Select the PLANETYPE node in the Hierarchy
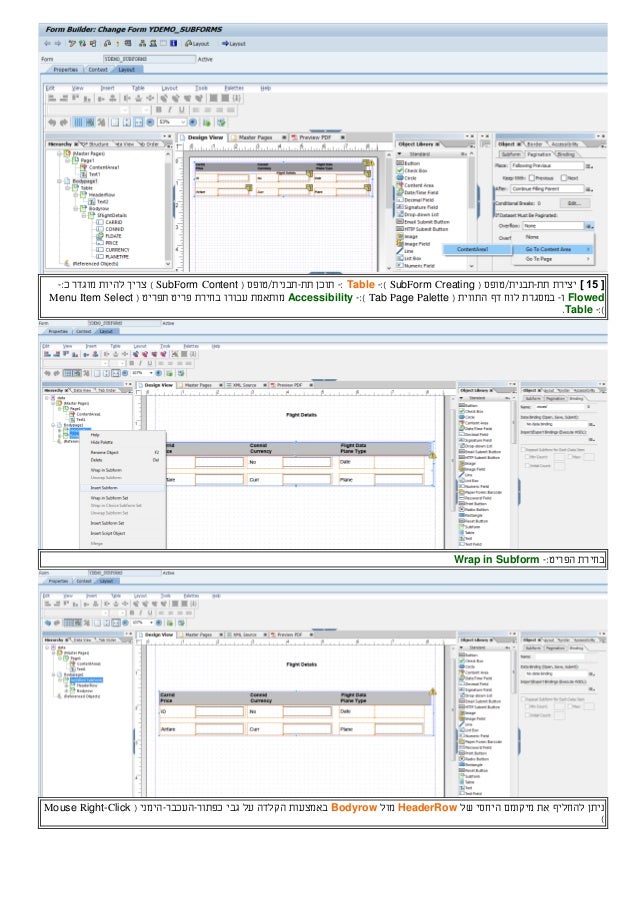Screen dimensions: 638x903 click(117, 255)
